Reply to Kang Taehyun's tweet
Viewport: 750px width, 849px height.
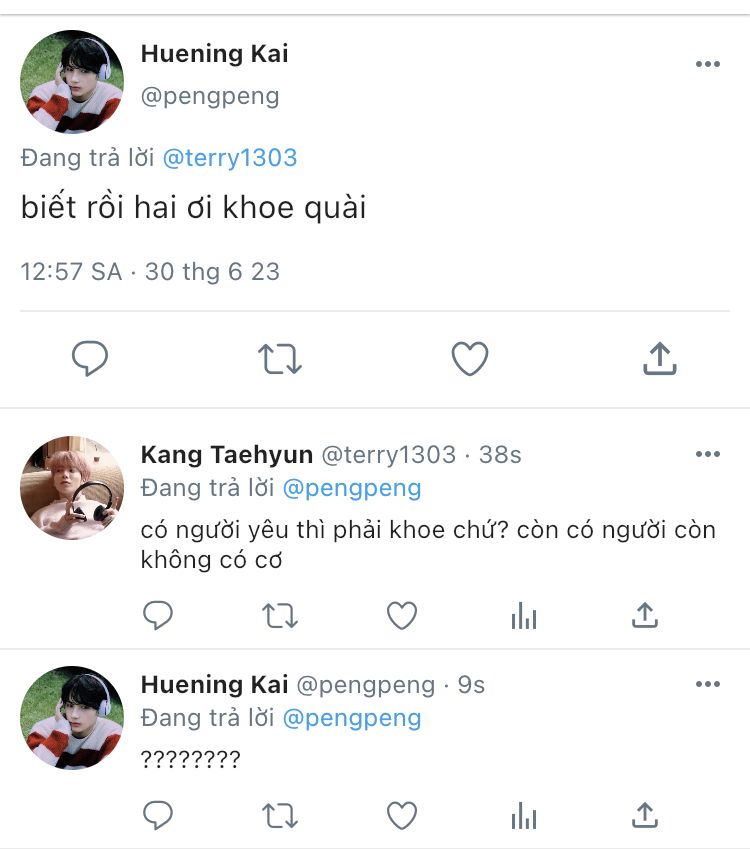(x=158, y=616)
